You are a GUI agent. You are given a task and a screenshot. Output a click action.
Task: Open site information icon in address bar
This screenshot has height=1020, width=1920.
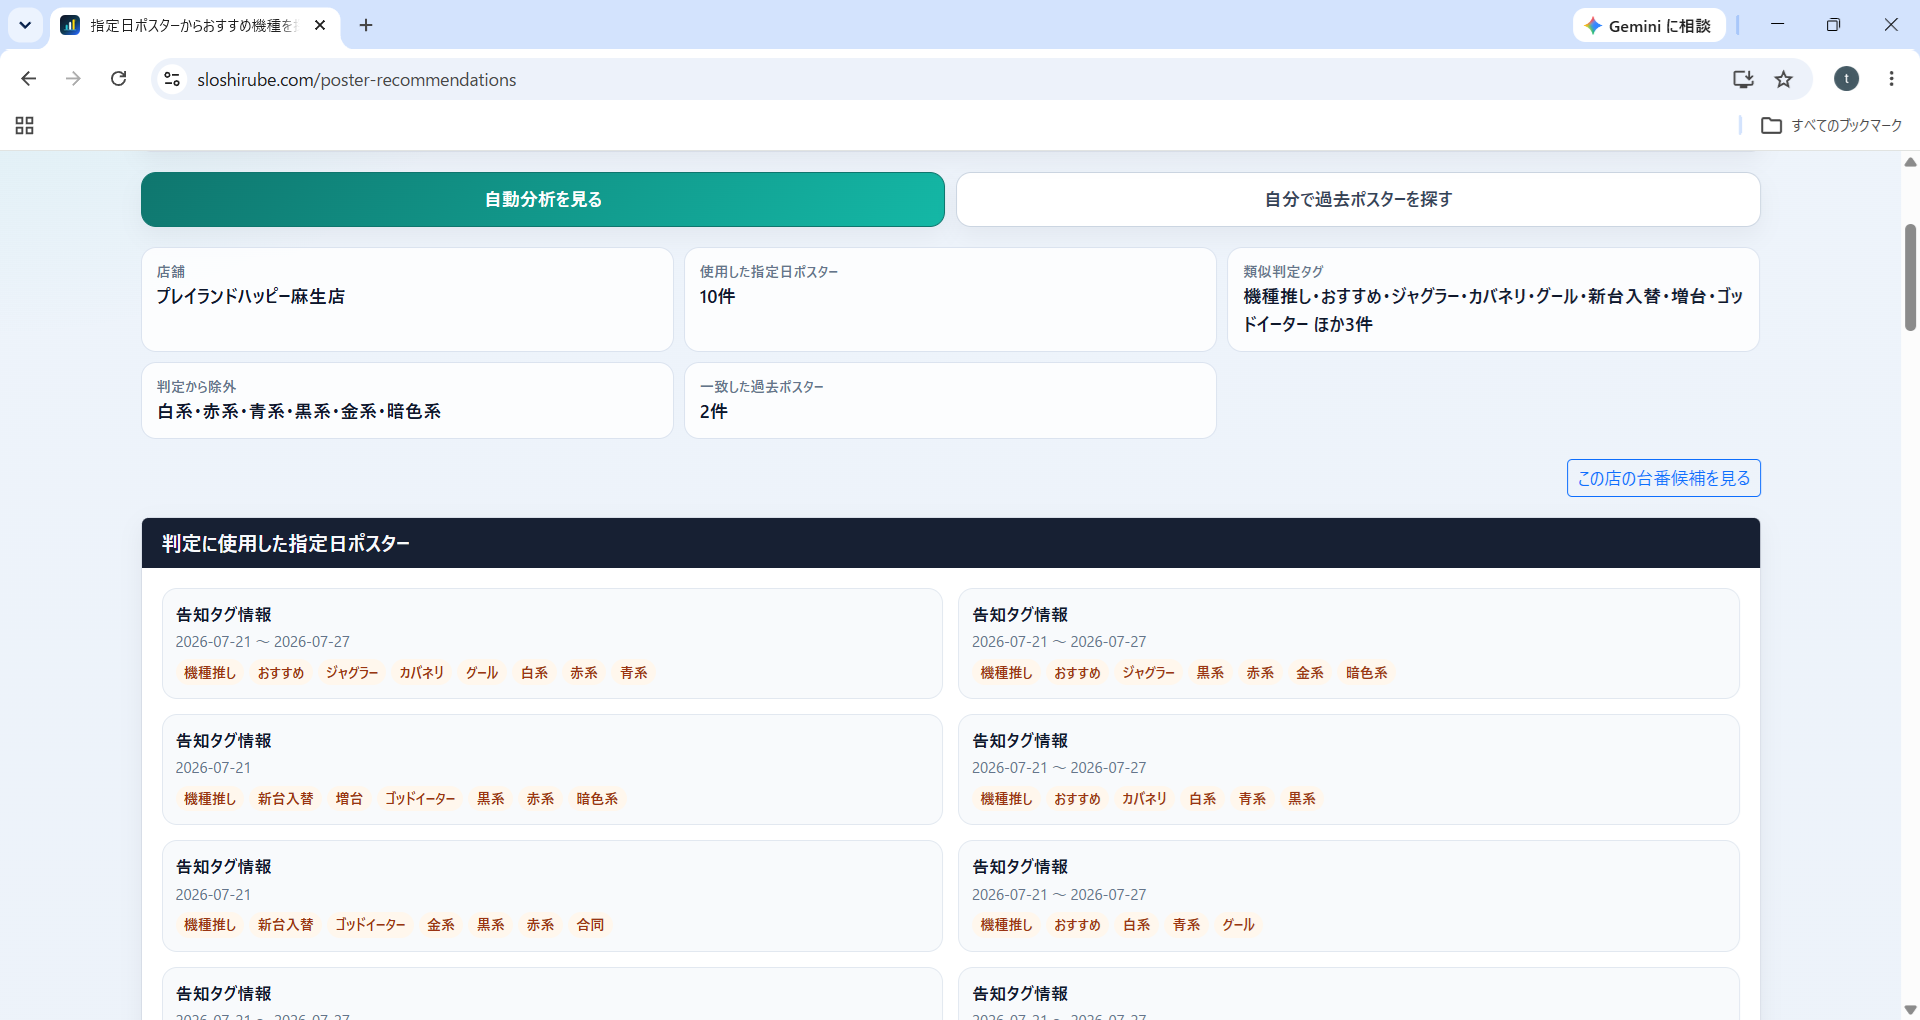(172, 79)
